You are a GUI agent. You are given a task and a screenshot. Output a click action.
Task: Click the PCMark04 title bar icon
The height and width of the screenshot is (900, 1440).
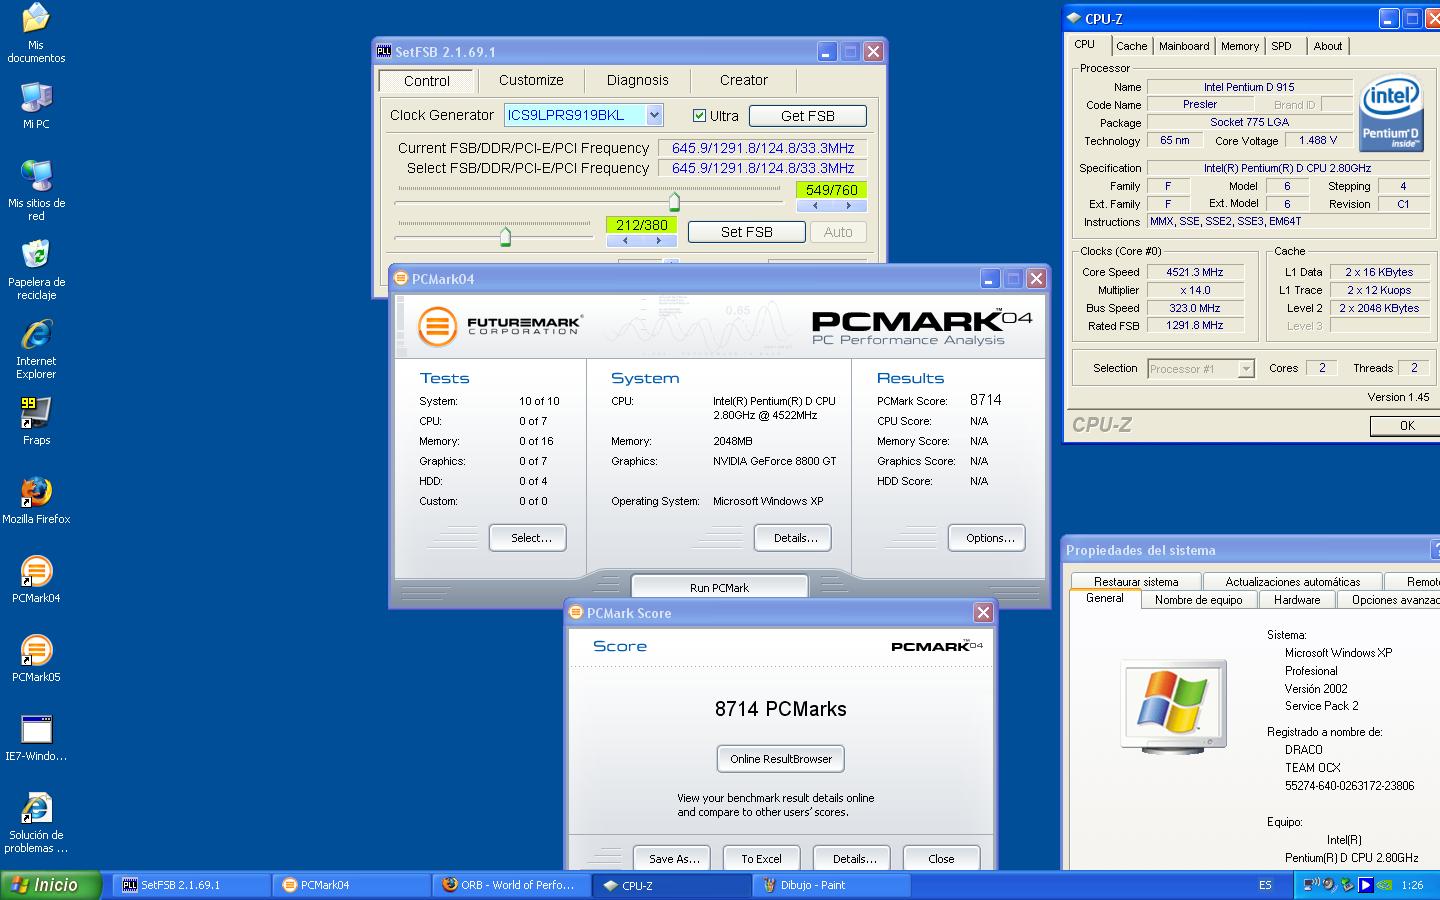[x=400, y=279]
